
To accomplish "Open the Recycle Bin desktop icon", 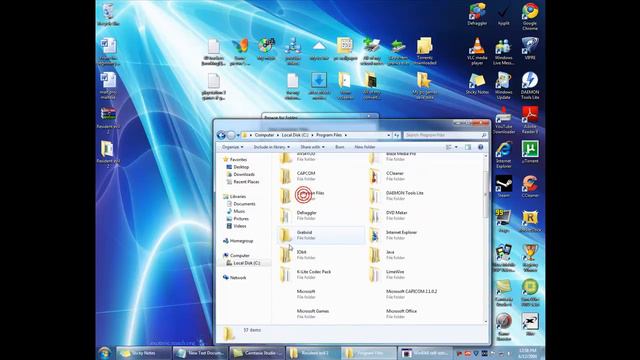I will click(108, 15).
